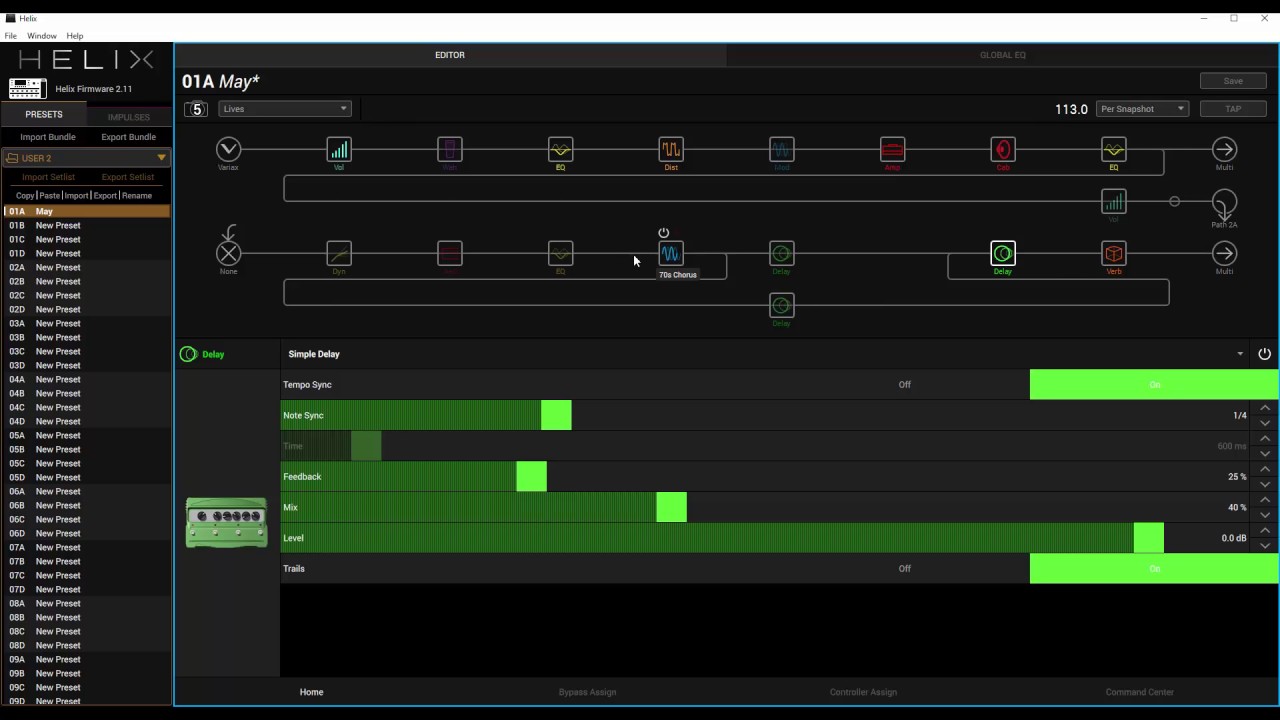Click the snapshot camera icon numbered 5
This screenshot has width=1280, height=720.
point(196,109)
